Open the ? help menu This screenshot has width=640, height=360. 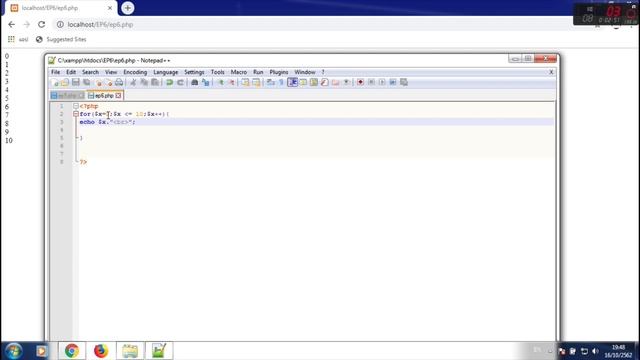[x=323, y=72]
